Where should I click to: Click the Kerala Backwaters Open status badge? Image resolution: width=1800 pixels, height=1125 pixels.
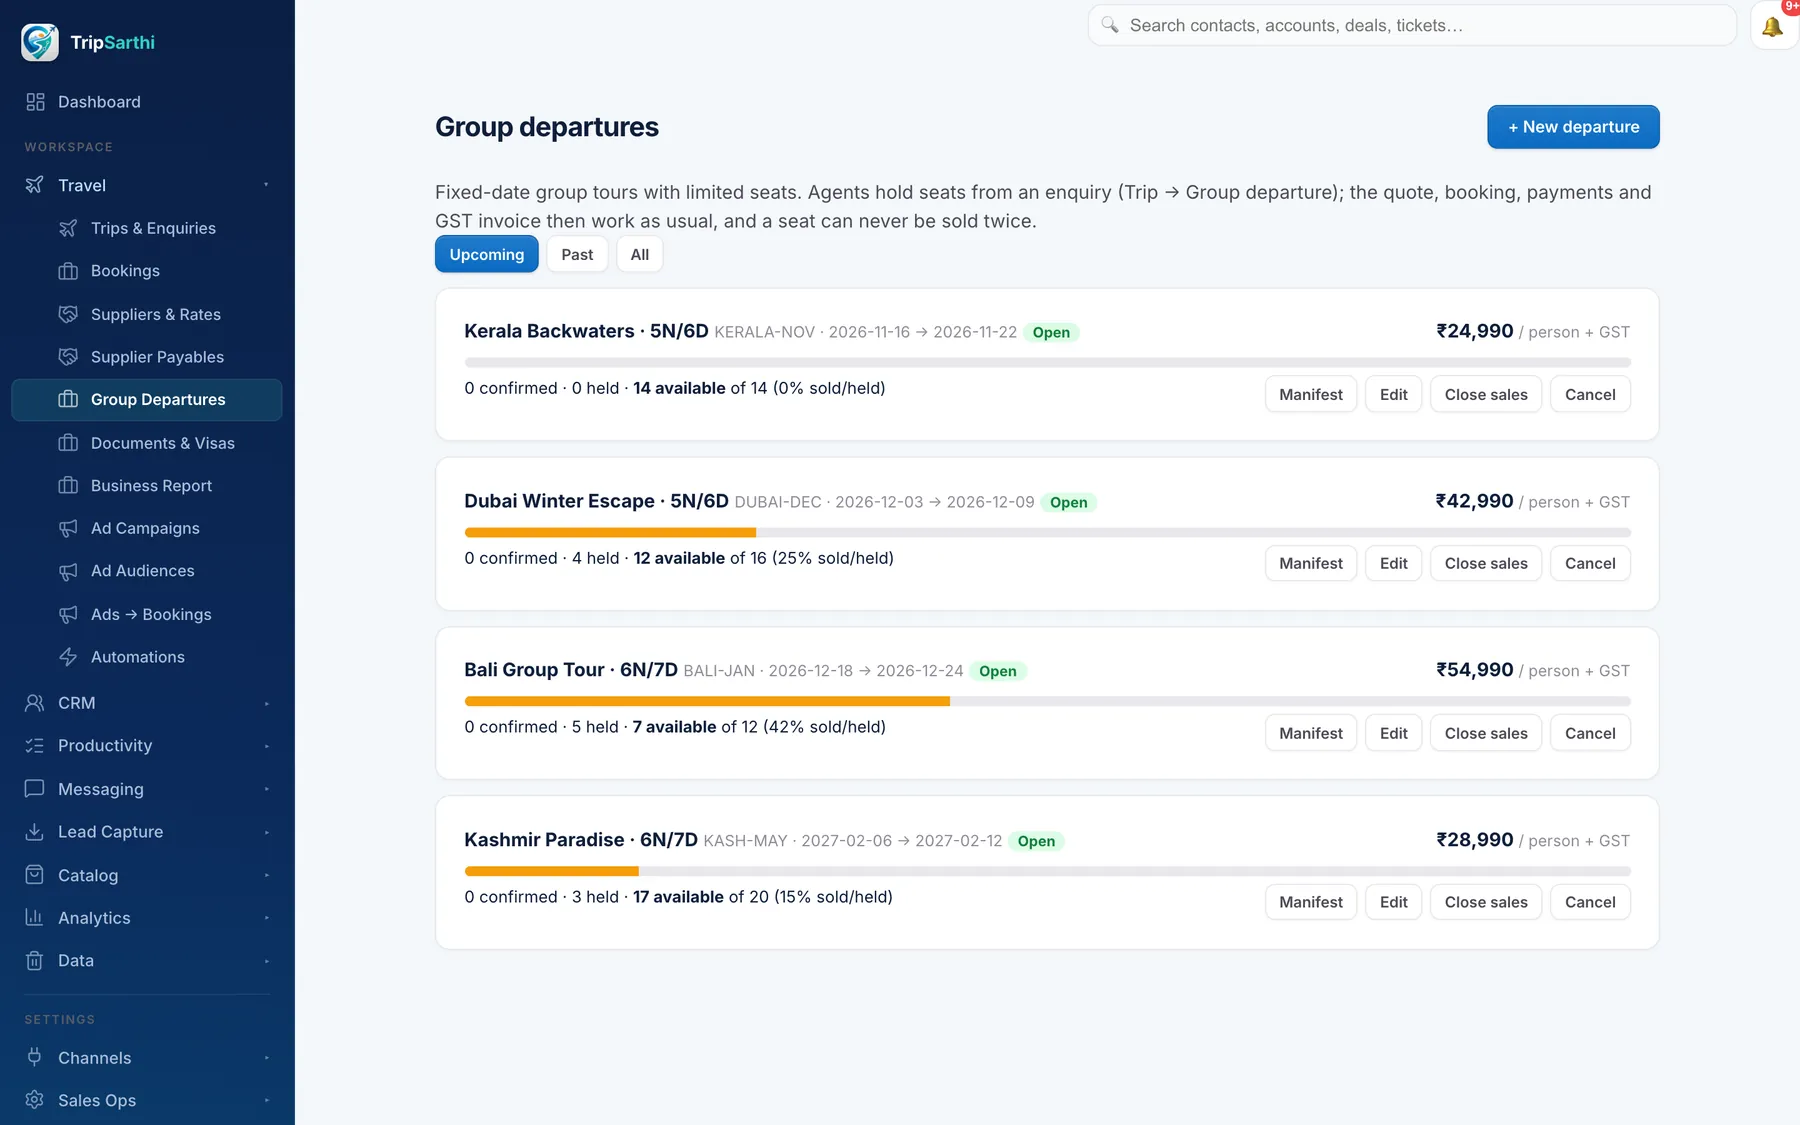pos(1051,332)
